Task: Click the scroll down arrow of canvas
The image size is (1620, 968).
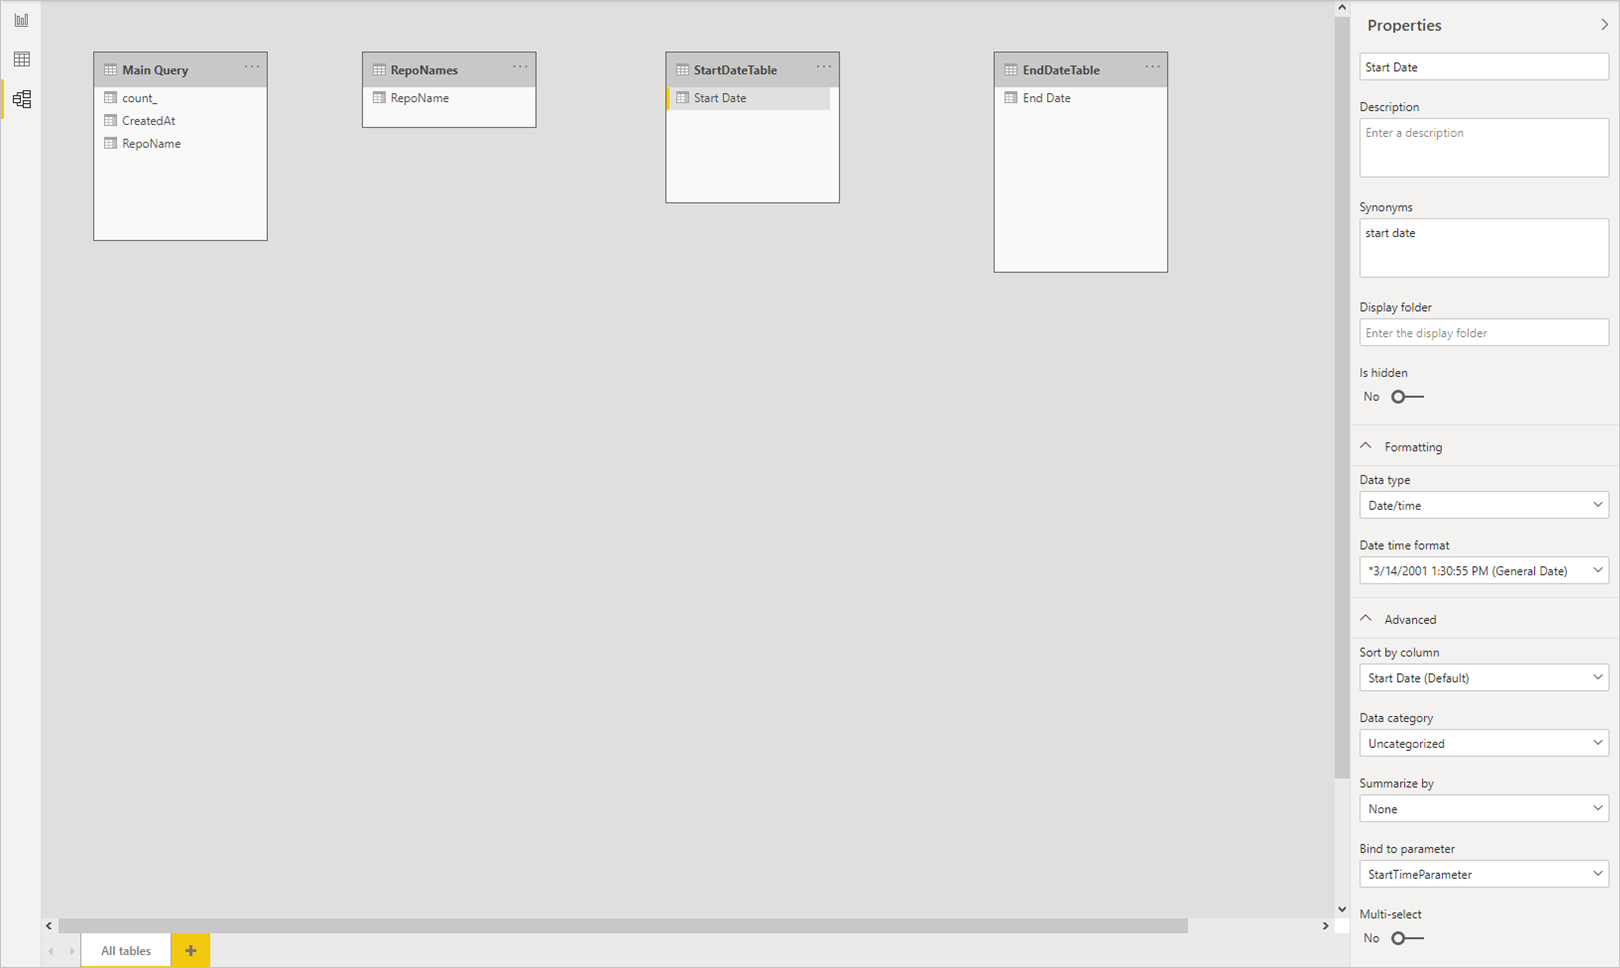Action: (1342, 909)
